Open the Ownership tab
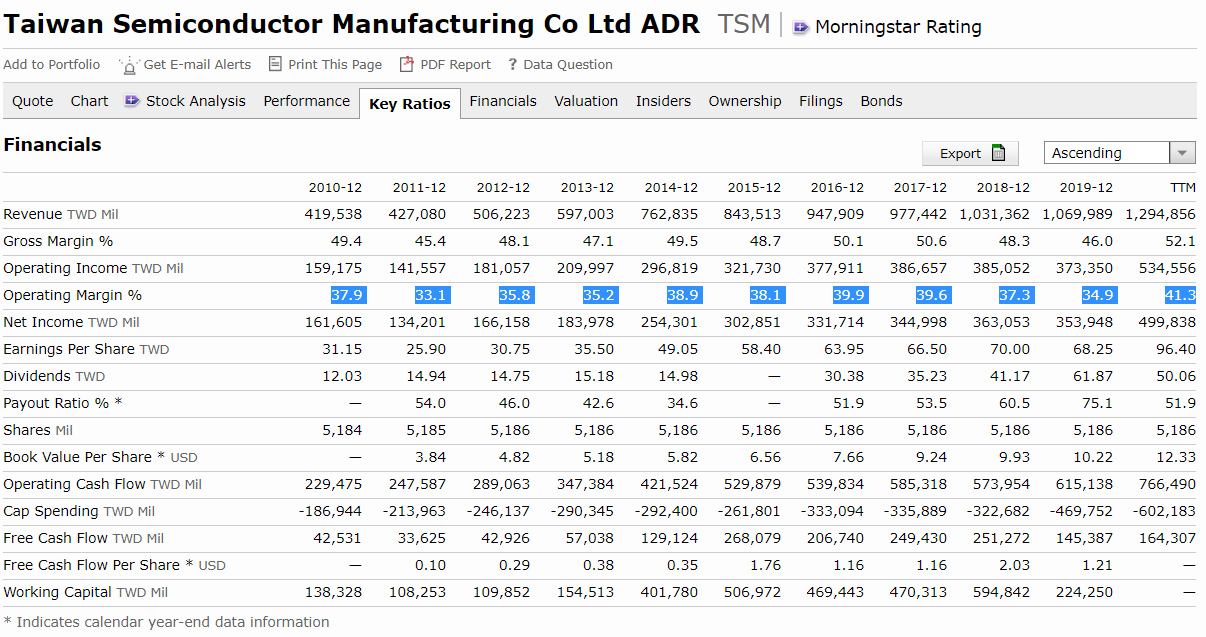Viewport: 1206px width, 637px height. [745, 101]
